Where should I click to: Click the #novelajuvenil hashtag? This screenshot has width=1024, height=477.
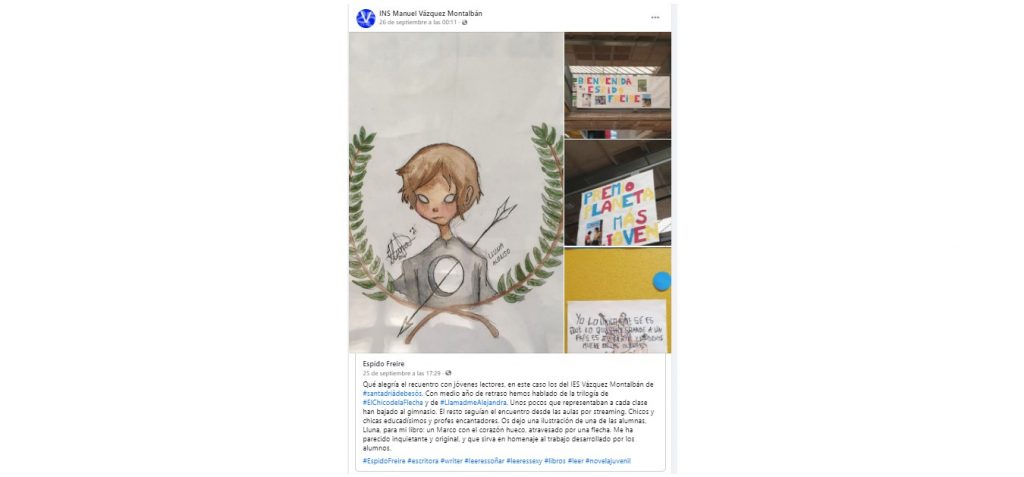(608, 461)
